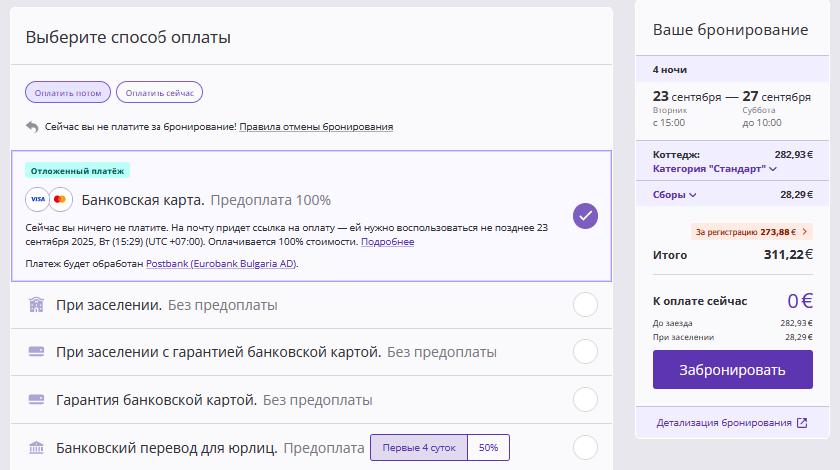Open the Postbank (Eurobank Bulgaria AD) link
840x470 pixels.
(x=221, y=264)
